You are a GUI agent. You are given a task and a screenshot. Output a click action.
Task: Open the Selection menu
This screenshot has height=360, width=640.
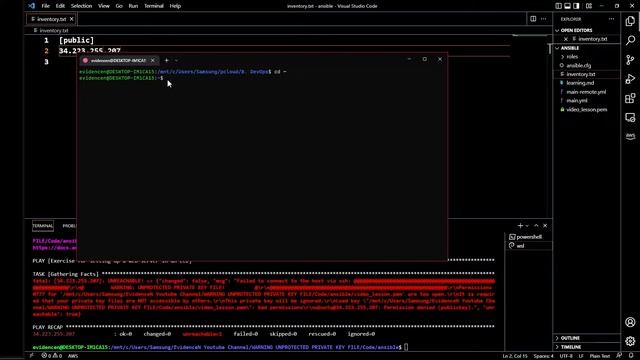[81, 6]
